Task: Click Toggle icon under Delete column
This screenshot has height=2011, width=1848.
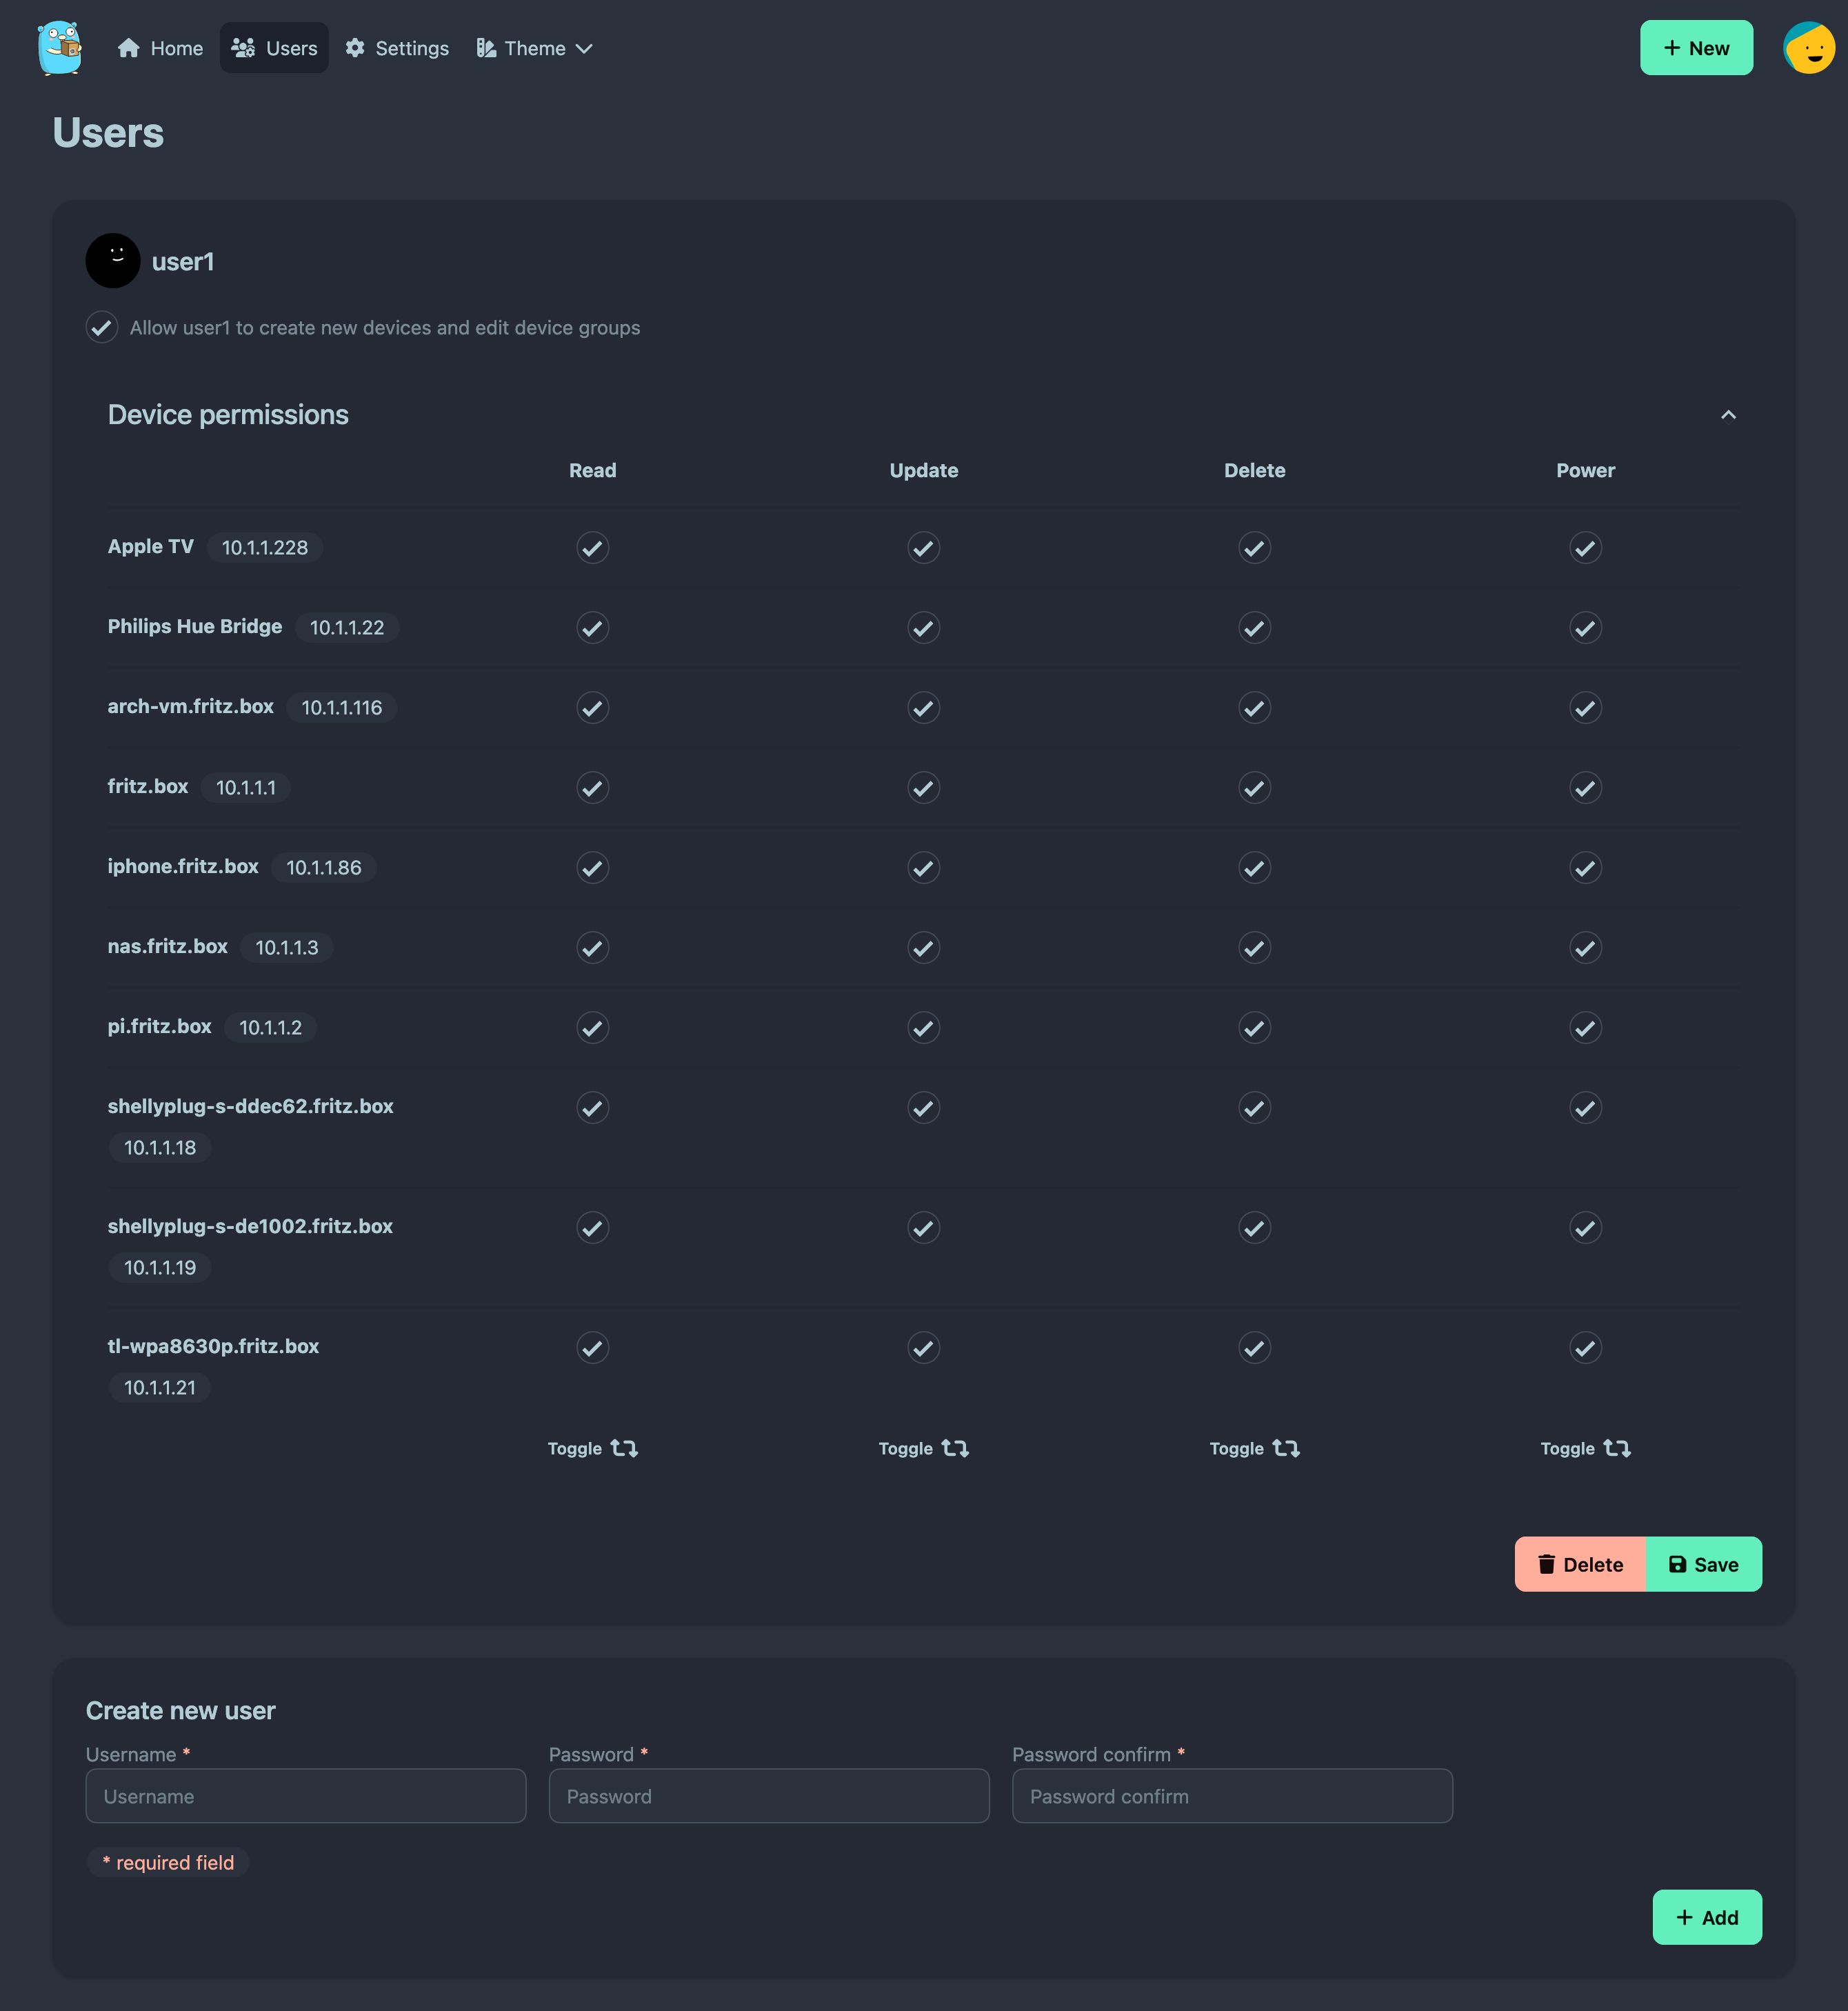Action: tap(1285, 1448)
